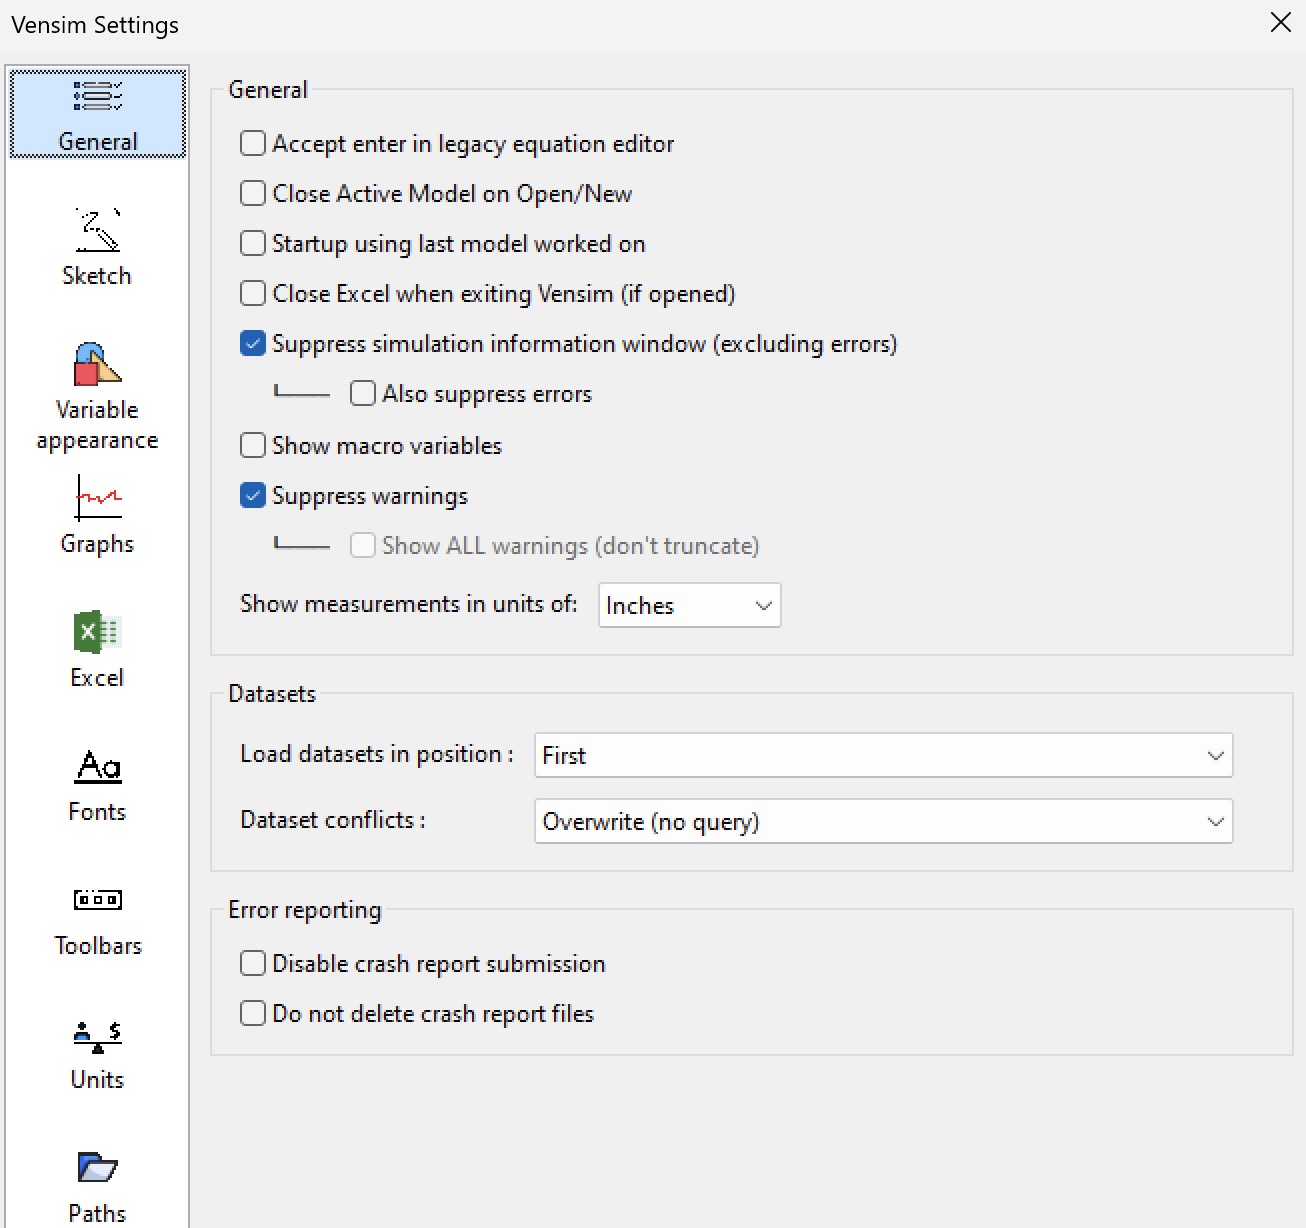
Task: Open the Fonts settings icon
Action: coord(97,766)
